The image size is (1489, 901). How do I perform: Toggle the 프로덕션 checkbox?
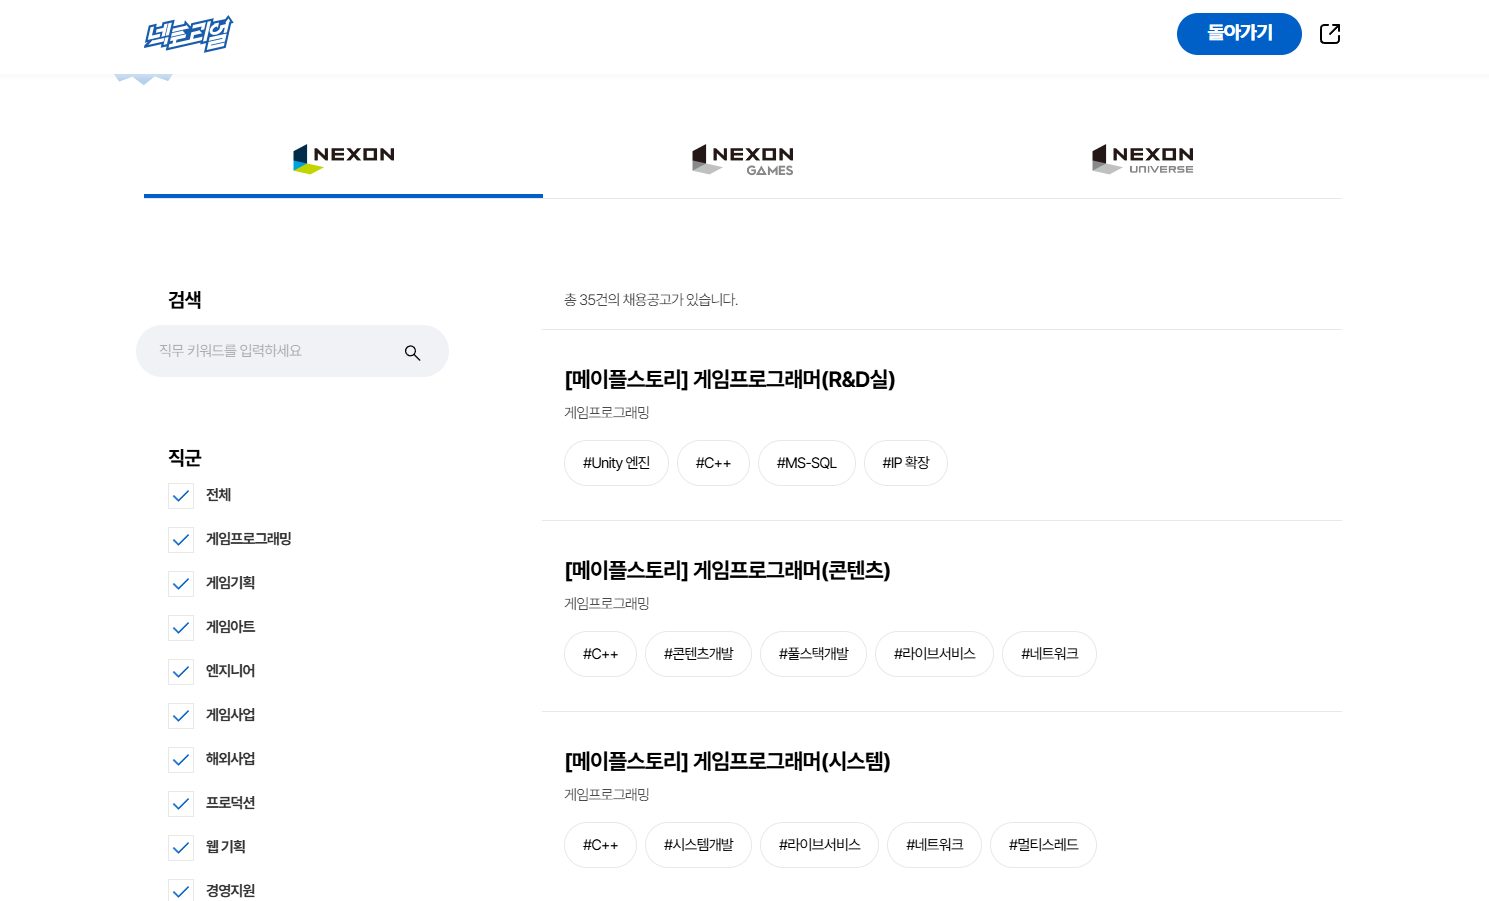181,804
